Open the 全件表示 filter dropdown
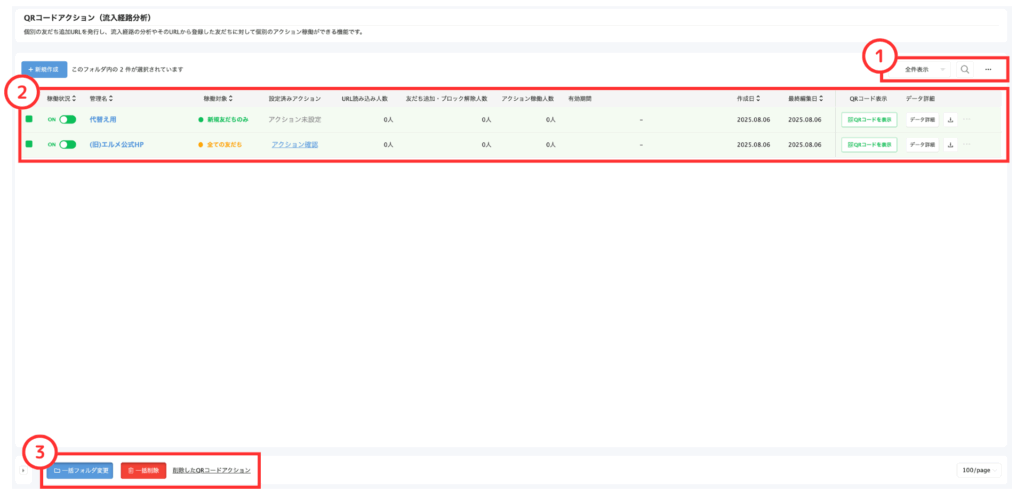This screenshot has width=1024, height=492. [x=923, y=69]
